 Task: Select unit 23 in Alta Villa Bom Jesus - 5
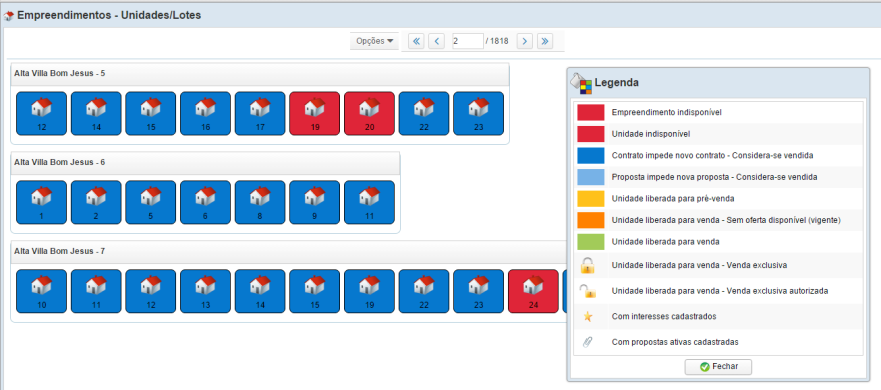tap(479, 114)
